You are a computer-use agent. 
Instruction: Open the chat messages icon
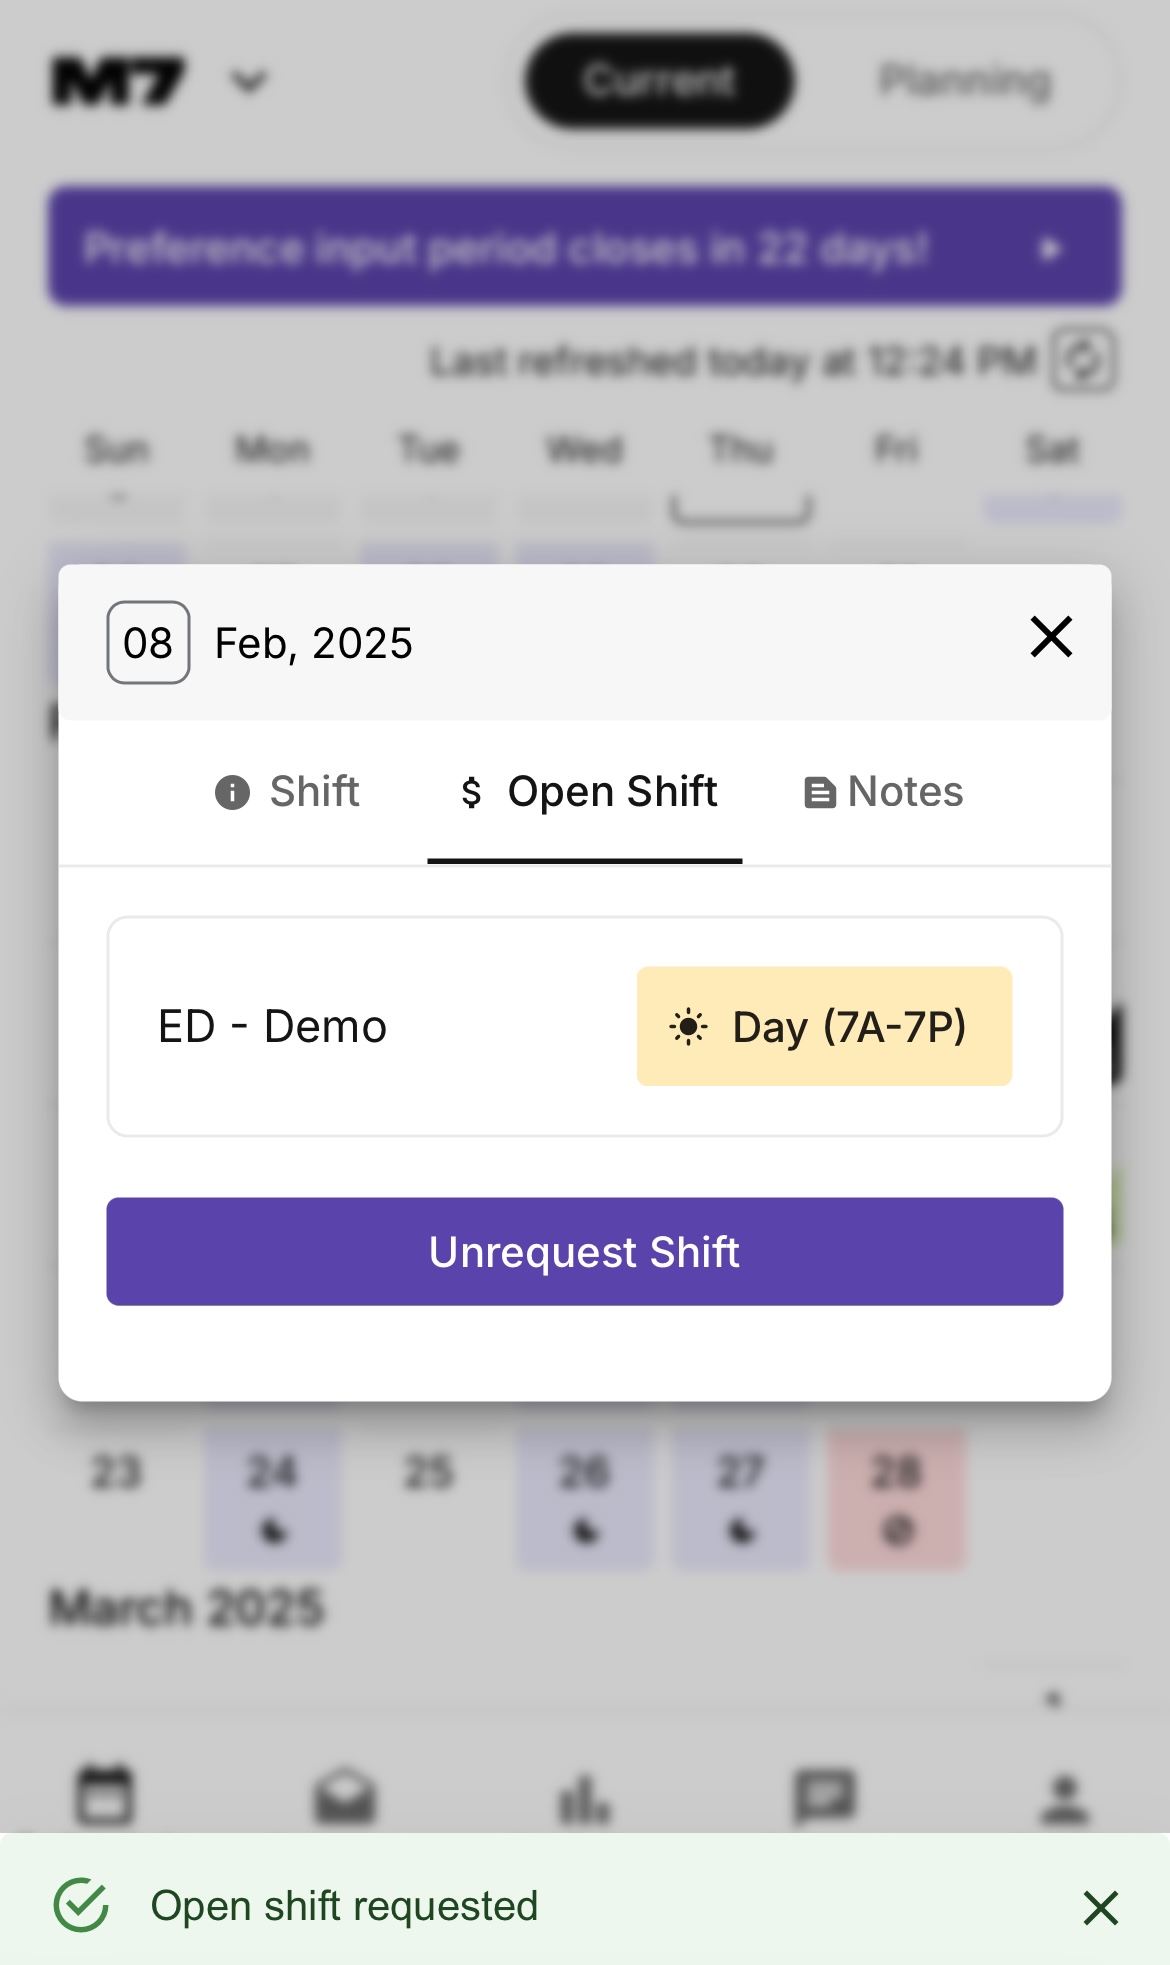coord(825,1797)
